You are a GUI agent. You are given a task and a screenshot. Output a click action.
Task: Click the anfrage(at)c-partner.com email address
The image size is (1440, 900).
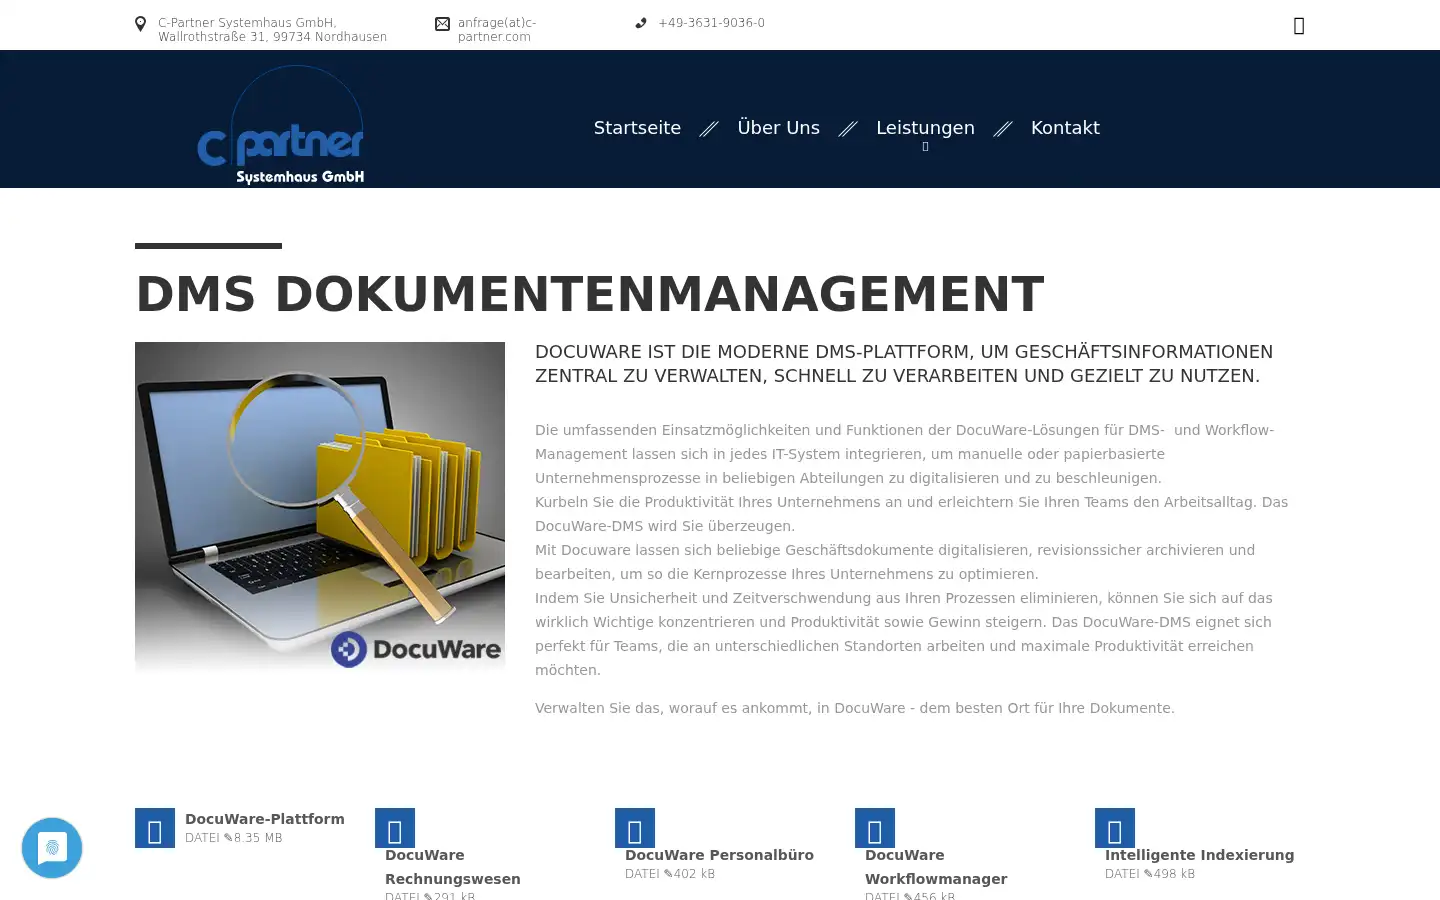point(497,30)
